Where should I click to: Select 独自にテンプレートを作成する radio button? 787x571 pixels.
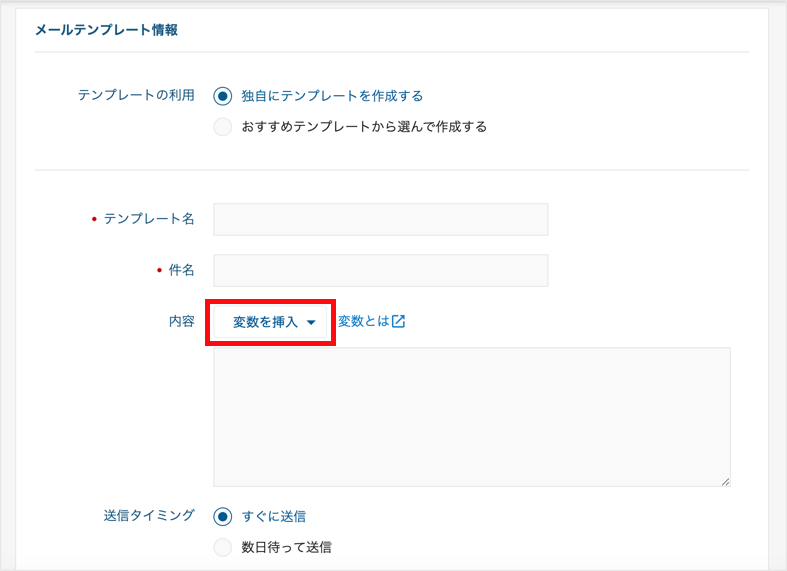pos(222,96)
